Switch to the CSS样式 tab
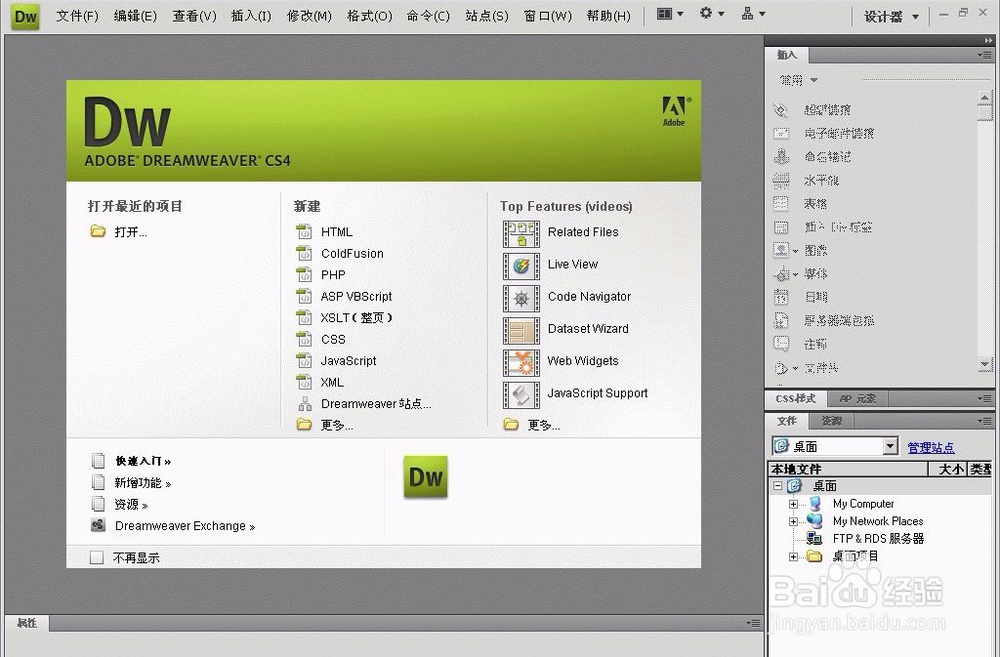Screen dimensions: 1000x657 pyautogui.click(x=795, y=399)
